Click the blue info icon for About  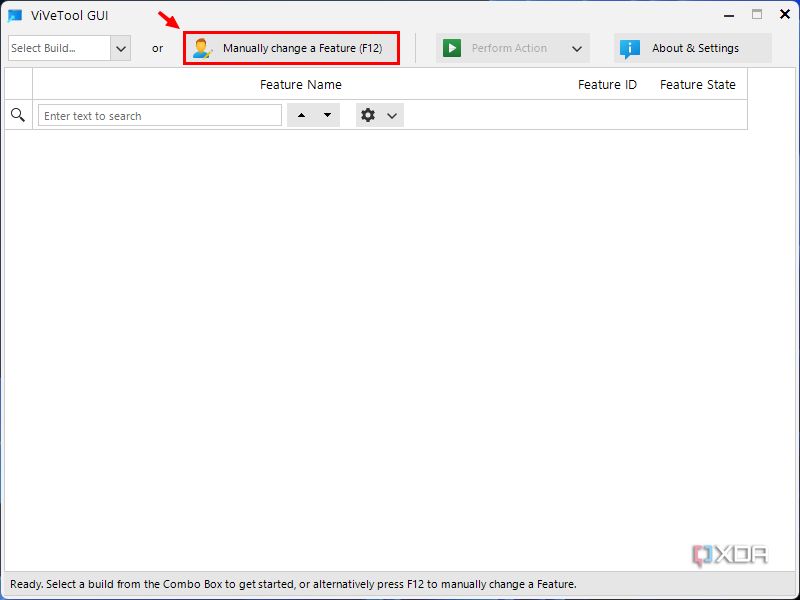point(630,48)
